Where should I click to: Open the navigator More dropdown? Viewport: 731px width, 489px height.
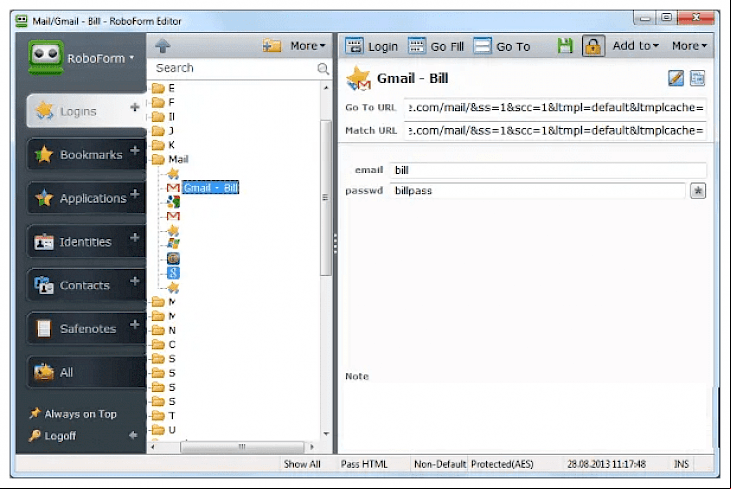click(x=307, y=46)
